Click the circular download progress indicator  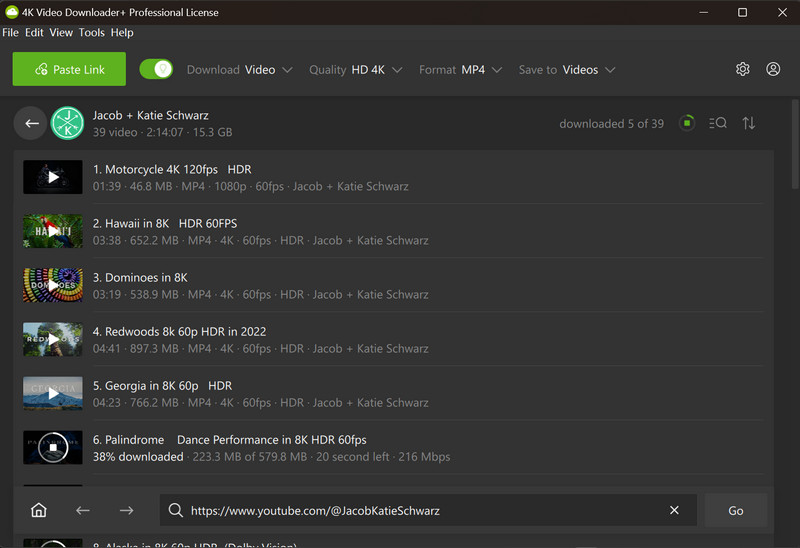coord(687,123)
